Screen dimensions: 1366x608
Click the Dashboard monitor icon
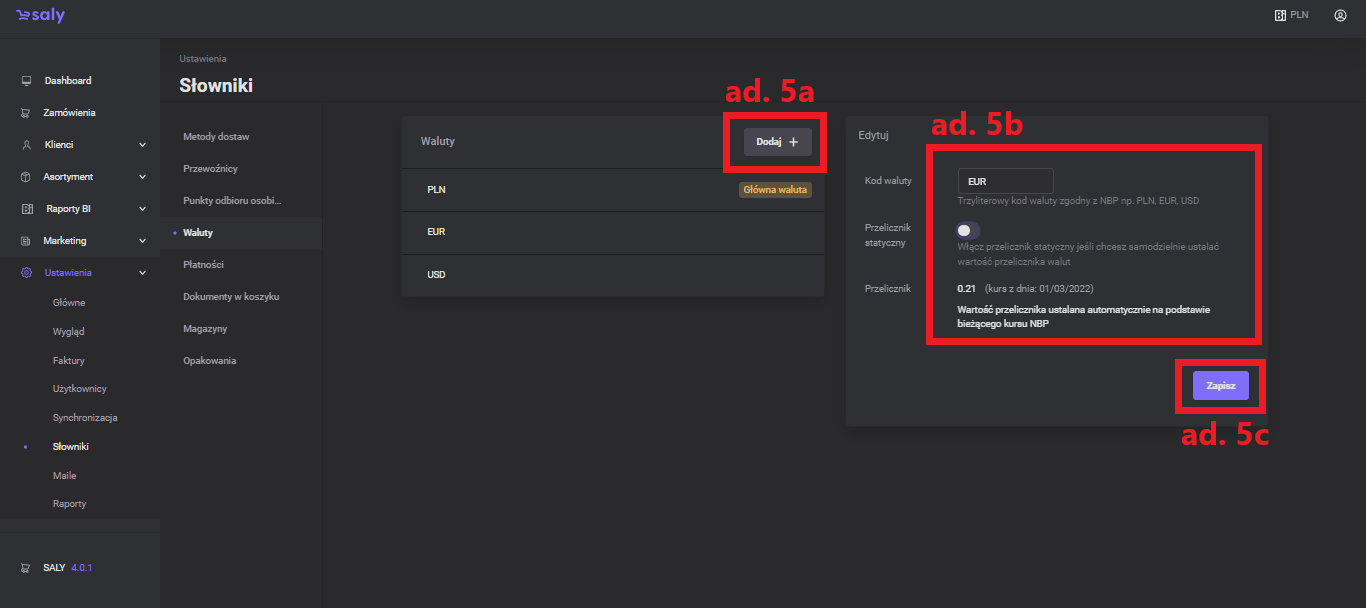[26, 81]
